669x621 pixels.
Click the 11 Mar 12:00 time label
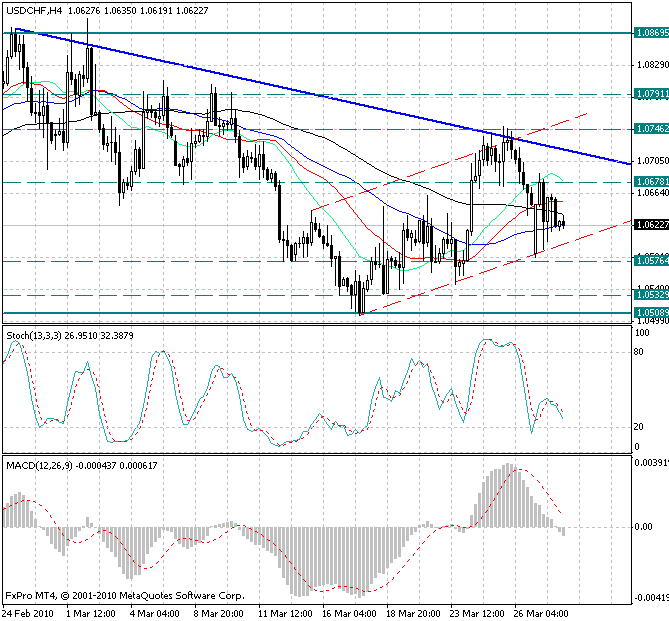(x=285, y=614)
